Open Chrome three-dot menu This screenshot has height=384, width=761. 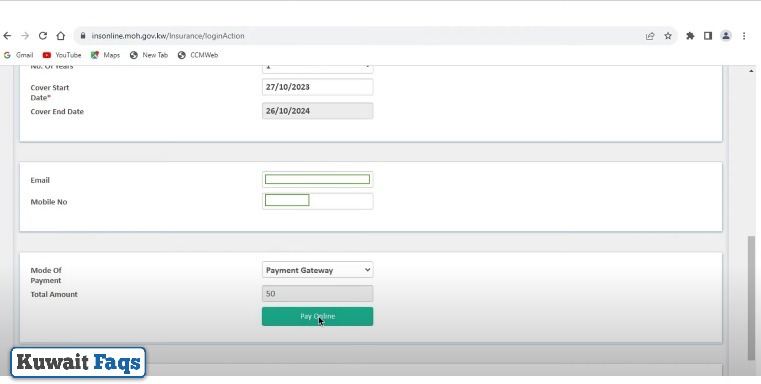(744, 36)
